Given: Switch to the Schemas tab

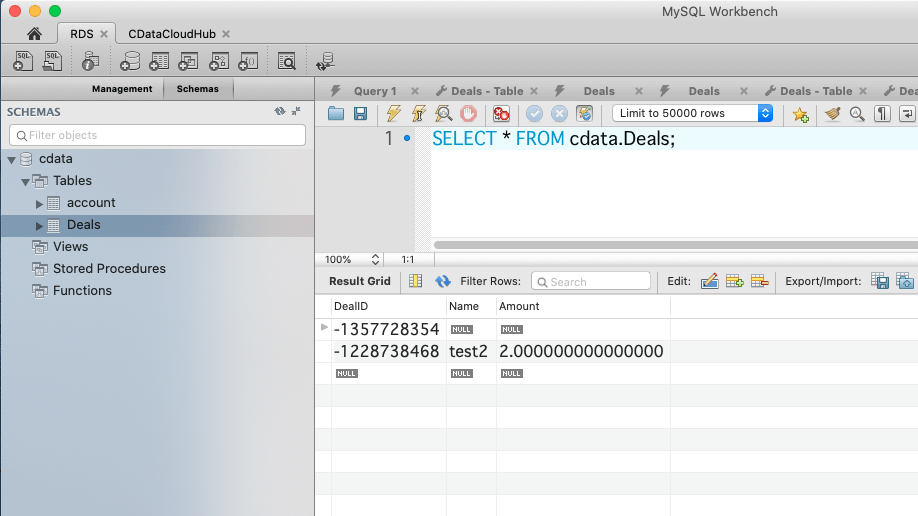Looking at the screenshot, I should pyautogui.click(x=198, y=88).
